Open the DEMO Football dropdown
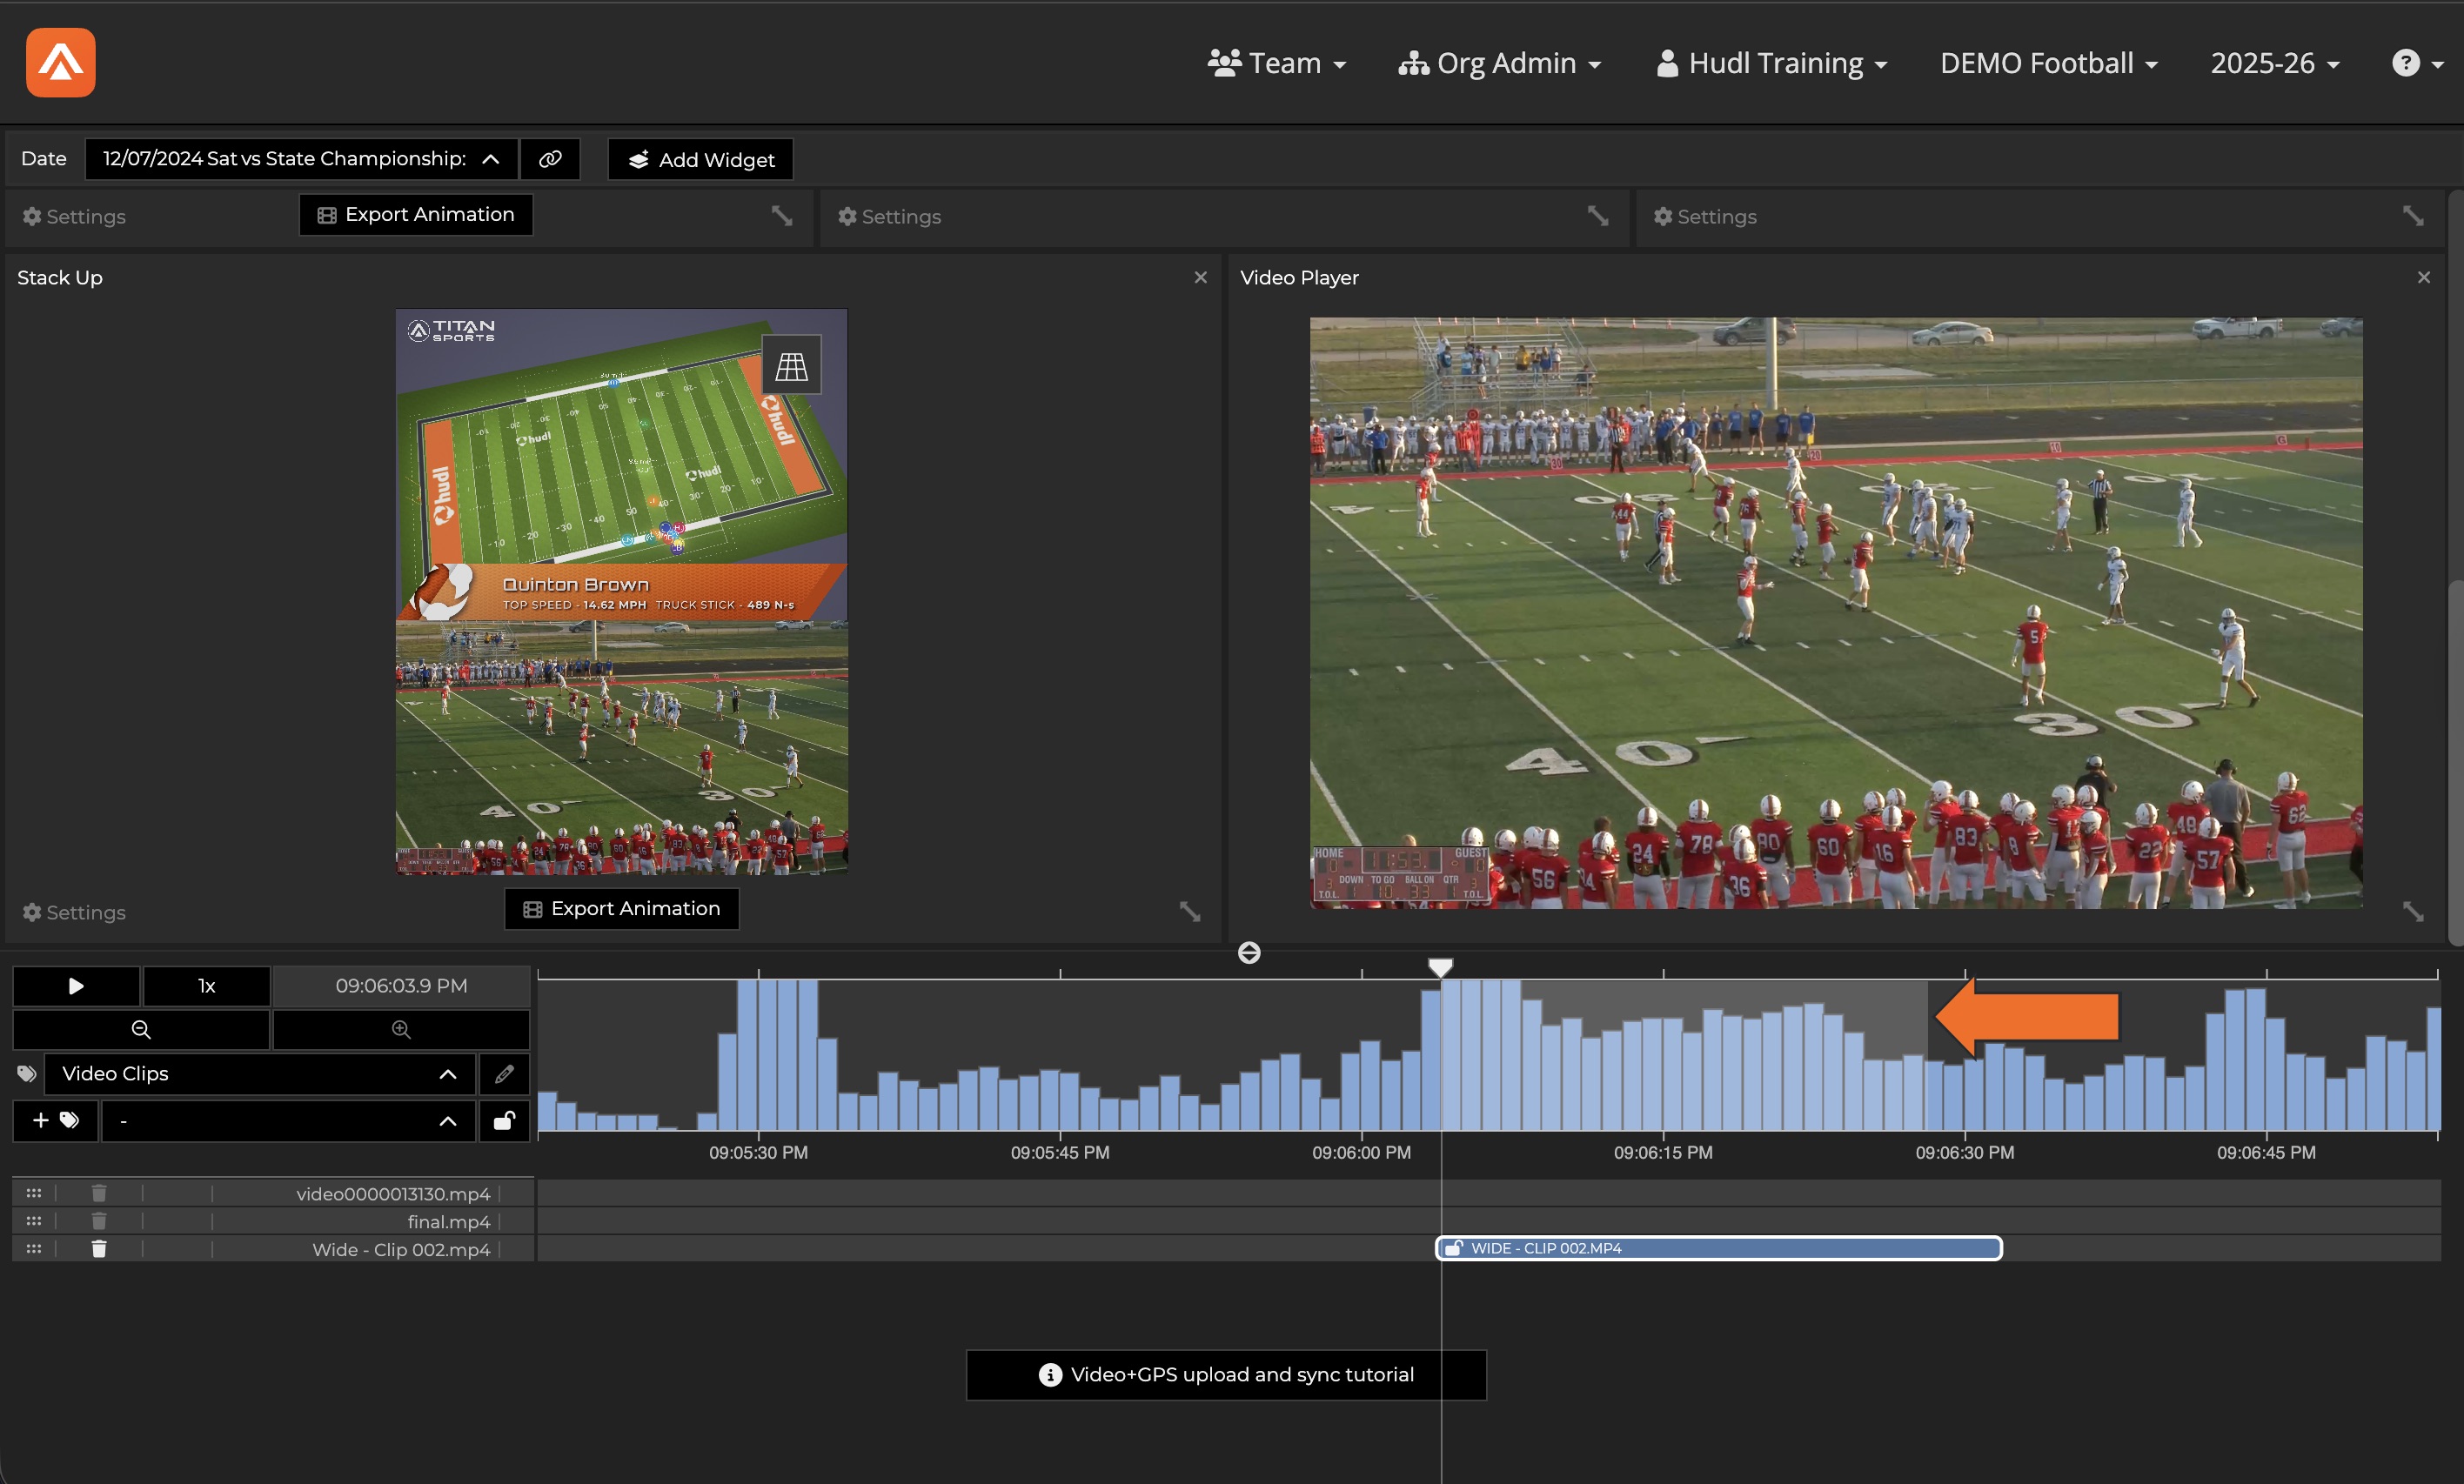The height and width of the screenshot is (1484, 2464). click(2048, 63)
